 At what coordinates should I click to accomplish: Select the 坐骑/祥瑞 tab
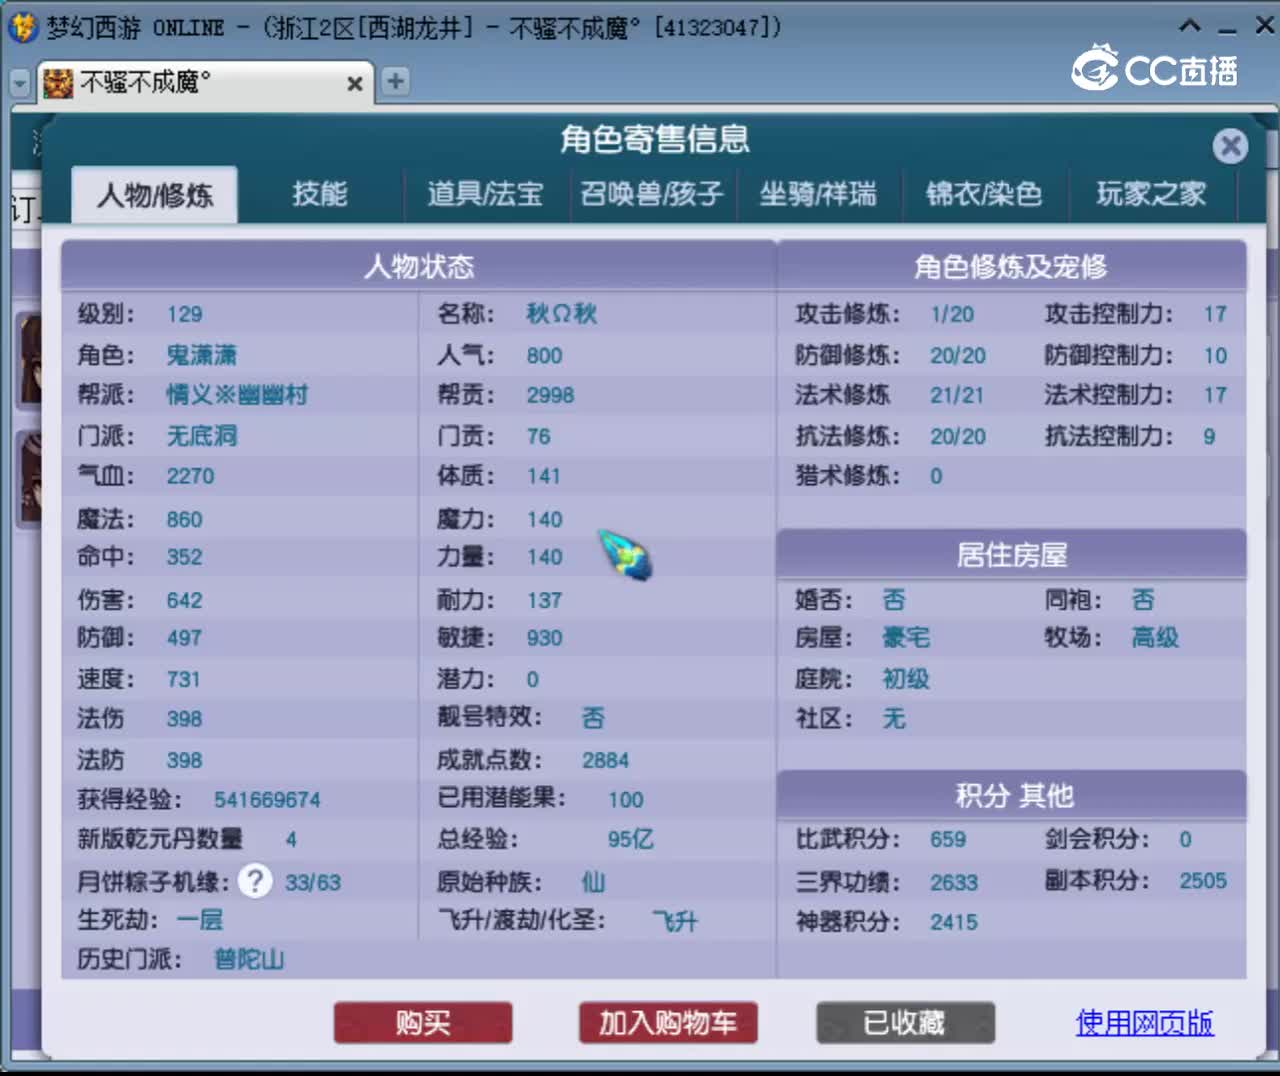point(818,194)
